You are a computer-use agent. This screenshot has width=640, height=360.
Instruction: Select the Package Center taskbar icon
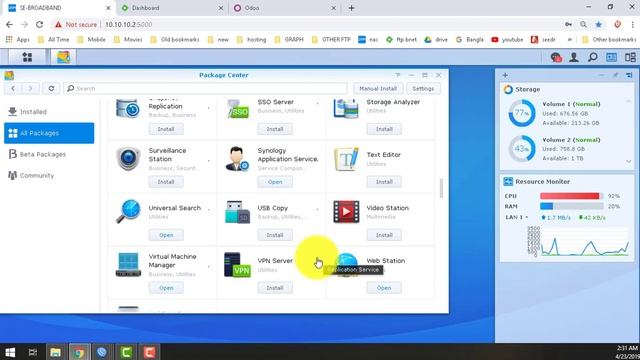pyautogui.click(x=63, y=57)
